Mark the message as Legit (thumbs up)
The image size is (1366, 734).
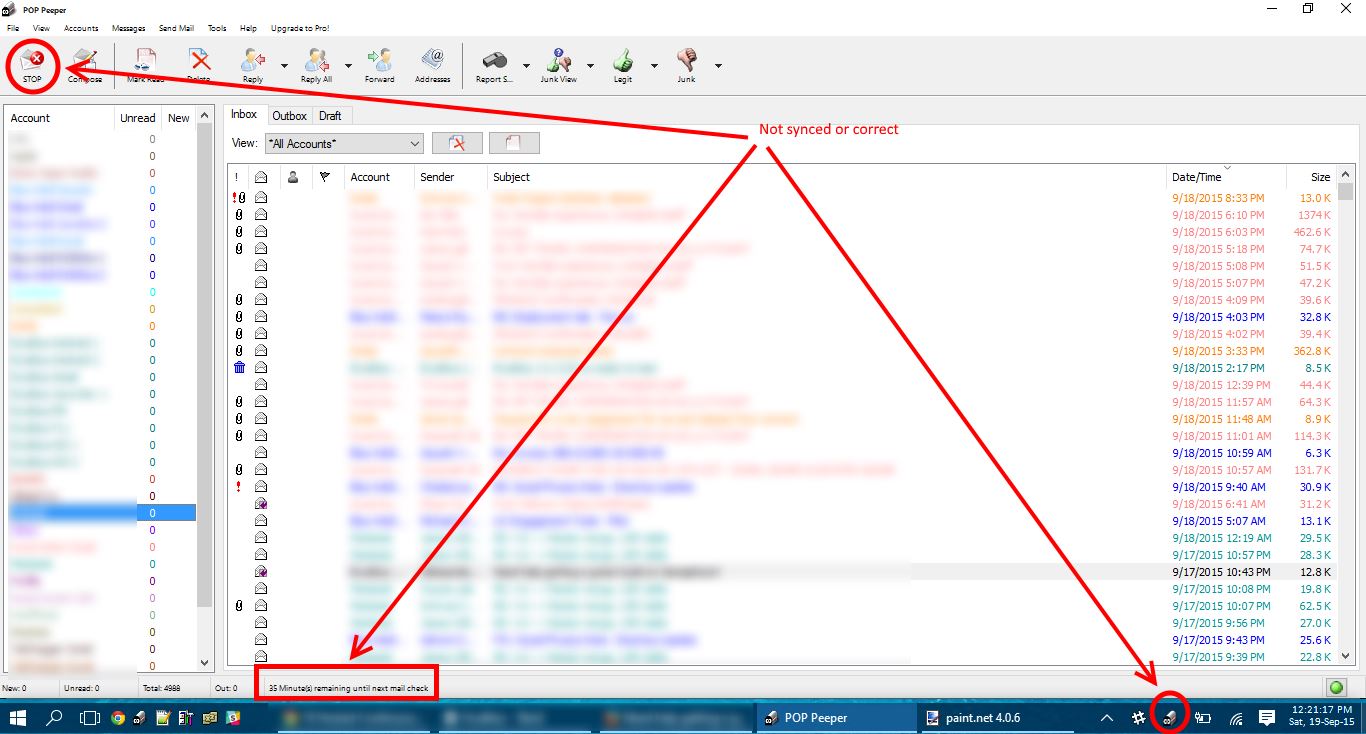pyautogui.click(x=623, y=64)
